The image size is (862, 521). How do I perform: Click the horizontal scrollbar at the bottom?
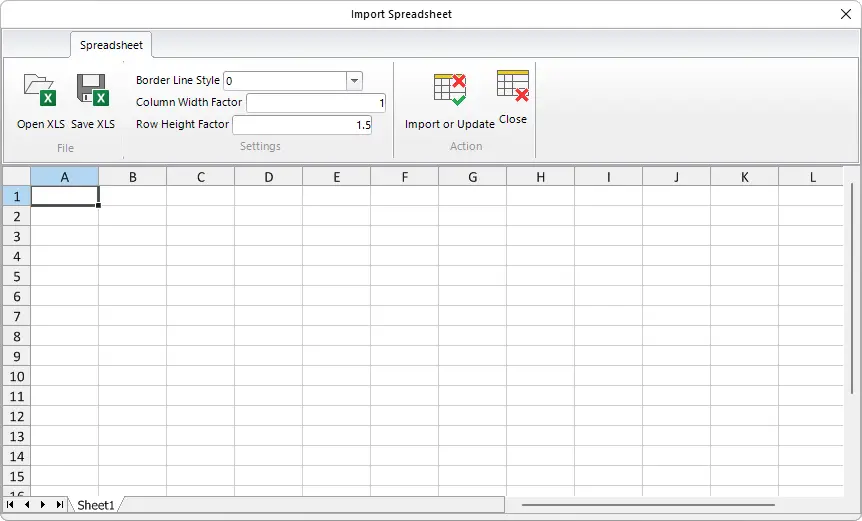pyautogui.click(x=648, y=505)
